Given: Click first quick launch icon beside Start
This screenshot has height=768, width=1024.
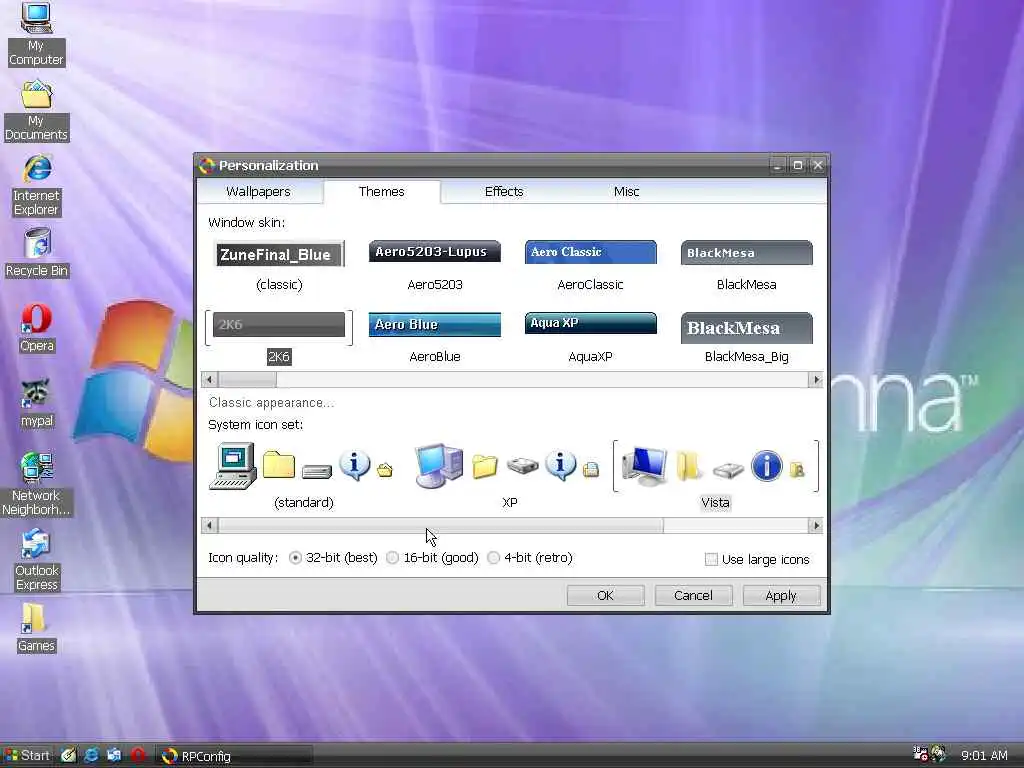Looking at the screenshot, I should tap(69, 756).
